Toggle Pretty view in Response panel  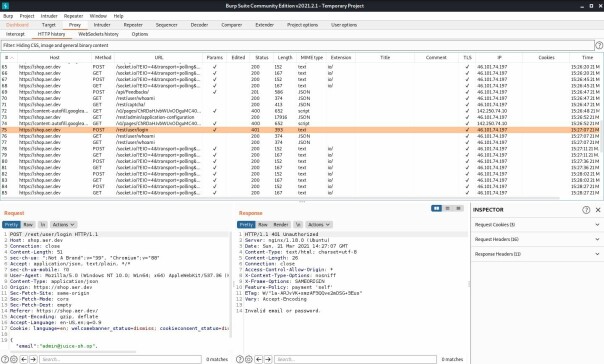point(246,224)
